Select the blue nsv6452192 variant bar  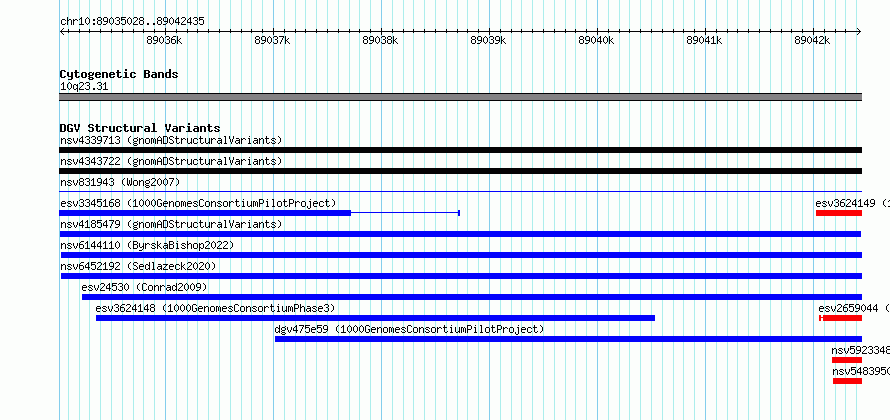[x=461, y=276]
